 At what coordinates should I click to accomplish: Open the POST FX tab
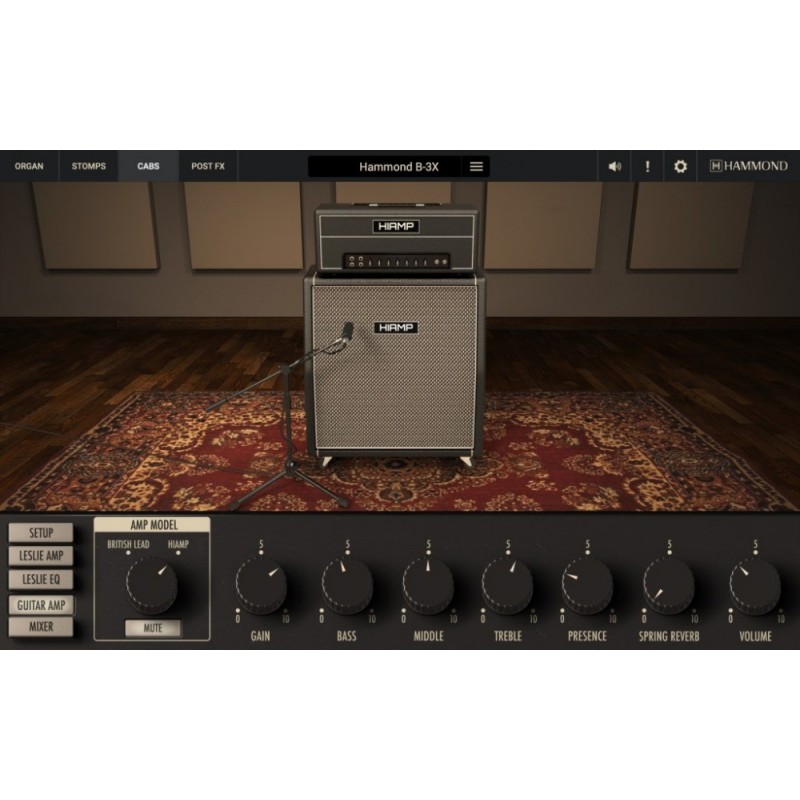[207, 166]
